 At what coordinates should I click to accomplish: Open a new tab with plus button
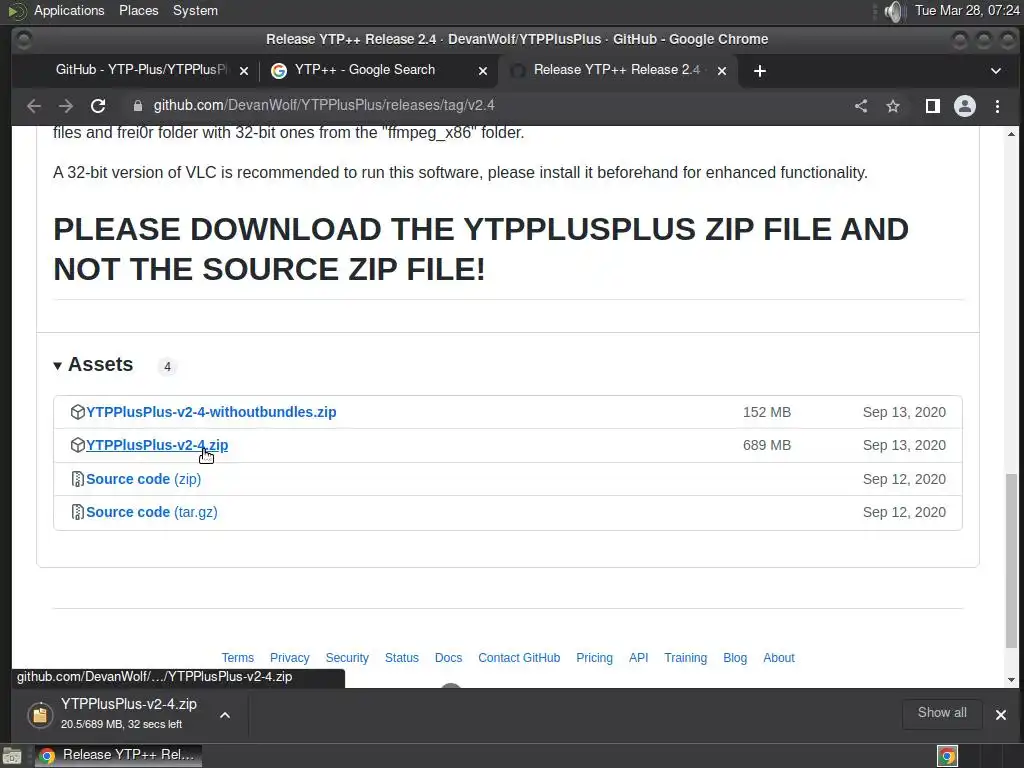pyautogui.click(x=760, y=71)
